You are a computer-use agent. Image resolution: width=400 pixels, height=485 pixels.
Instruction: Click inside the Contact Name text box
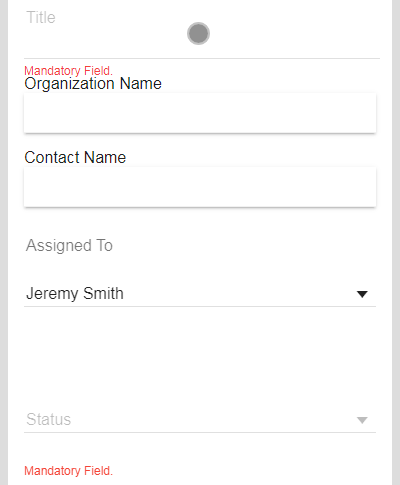(200, 187)
